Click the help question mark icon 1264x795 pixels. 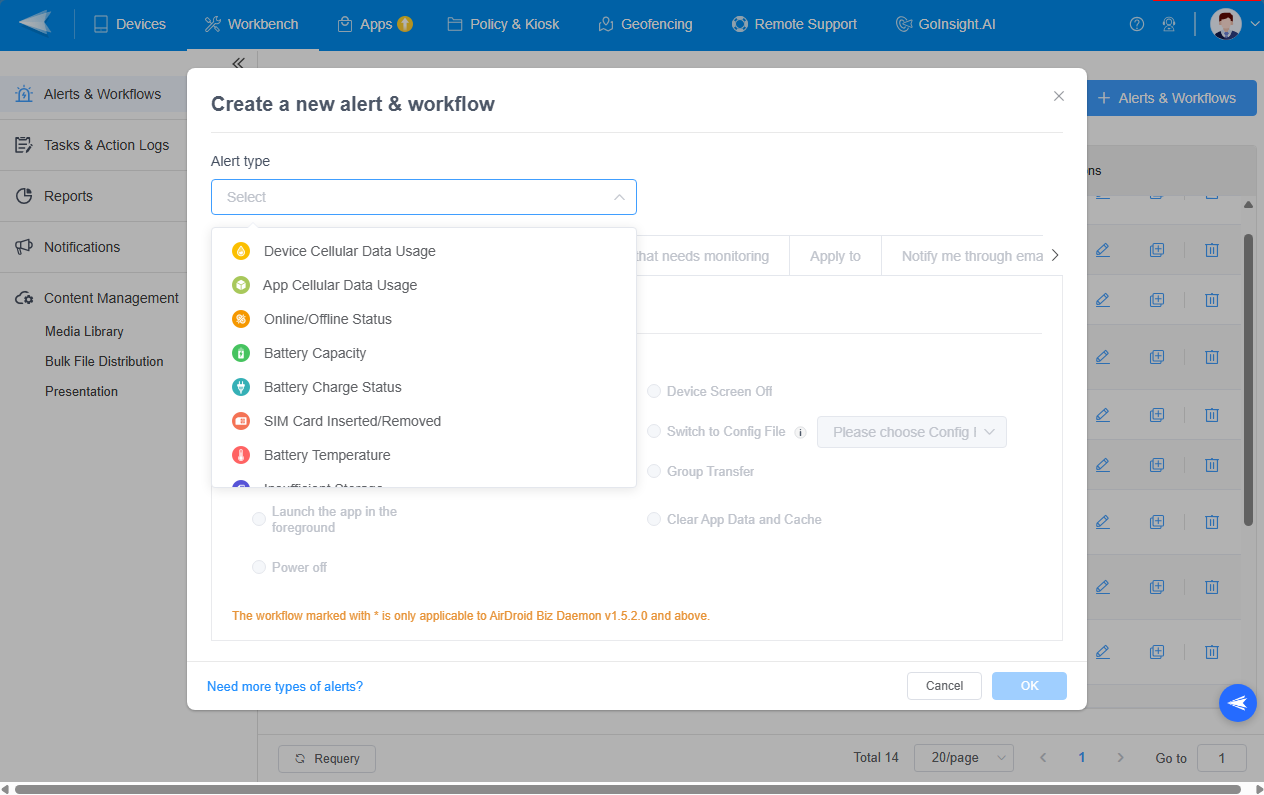coord(1137,24)
